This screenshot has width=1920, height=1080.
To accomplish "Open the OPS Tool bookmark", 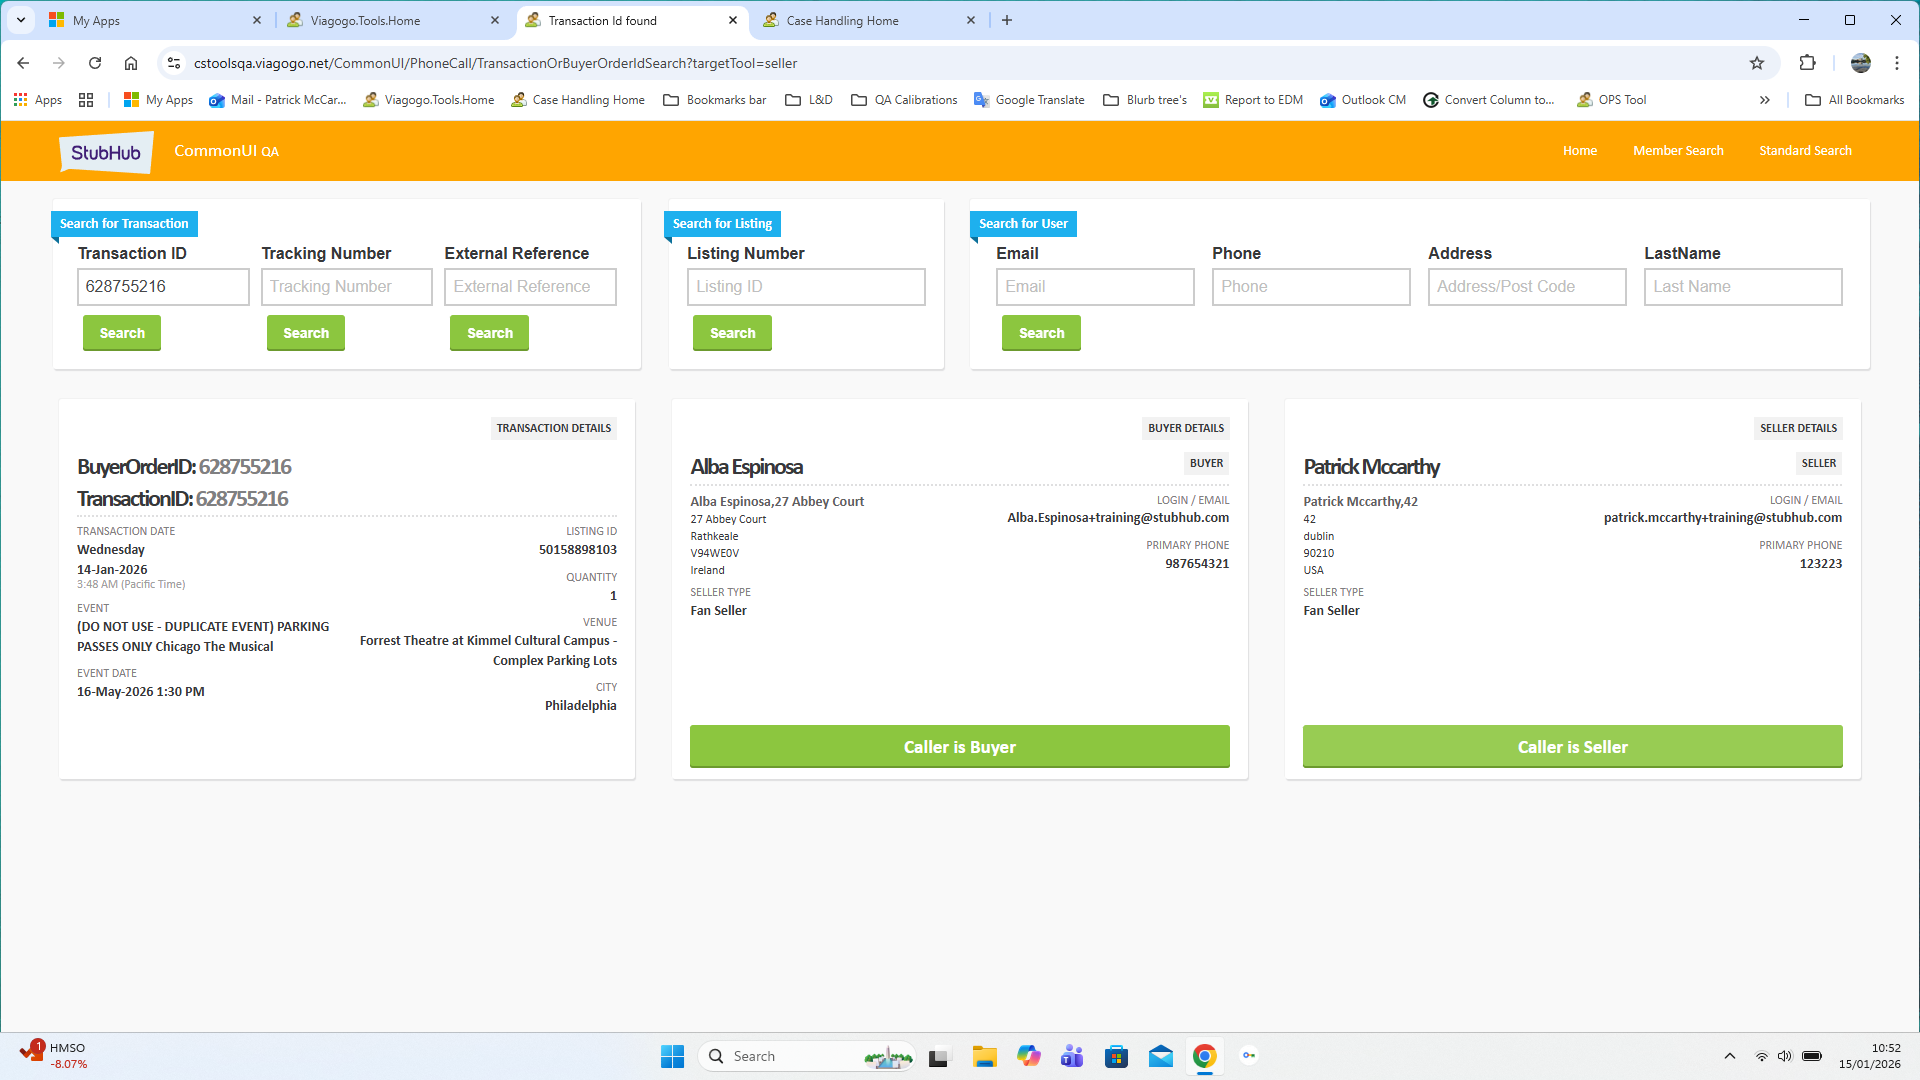I will (1611, 100).
